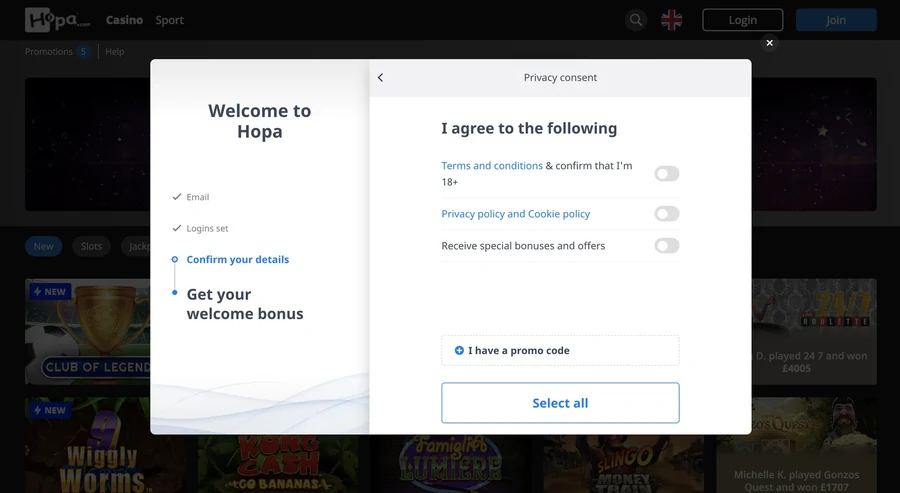Turn on Receive special bonuses and offers
This screenshot has width=900, height=493.
point(666,246)
